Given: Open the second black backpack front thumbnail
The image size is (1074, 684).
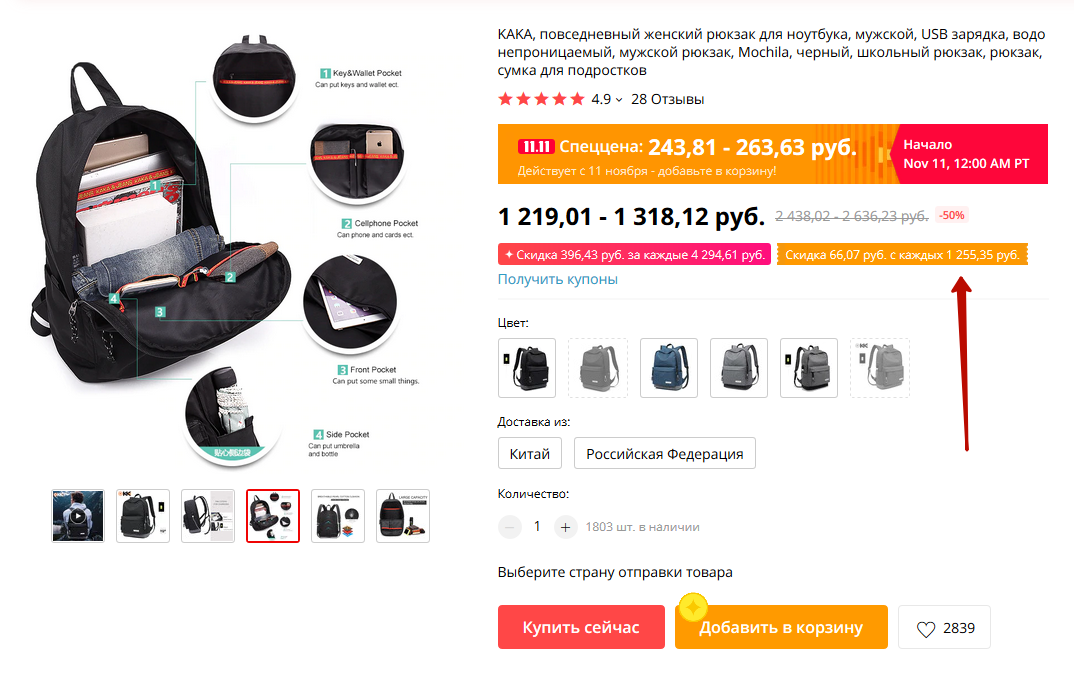Looking at the screenshot, I should point(142,516).
